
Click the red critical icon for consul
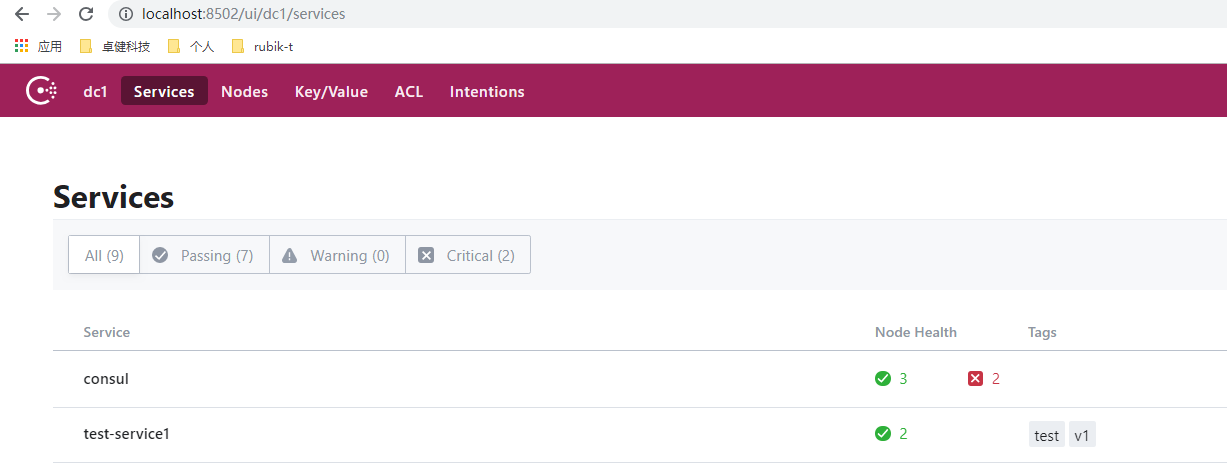[976, 379]
